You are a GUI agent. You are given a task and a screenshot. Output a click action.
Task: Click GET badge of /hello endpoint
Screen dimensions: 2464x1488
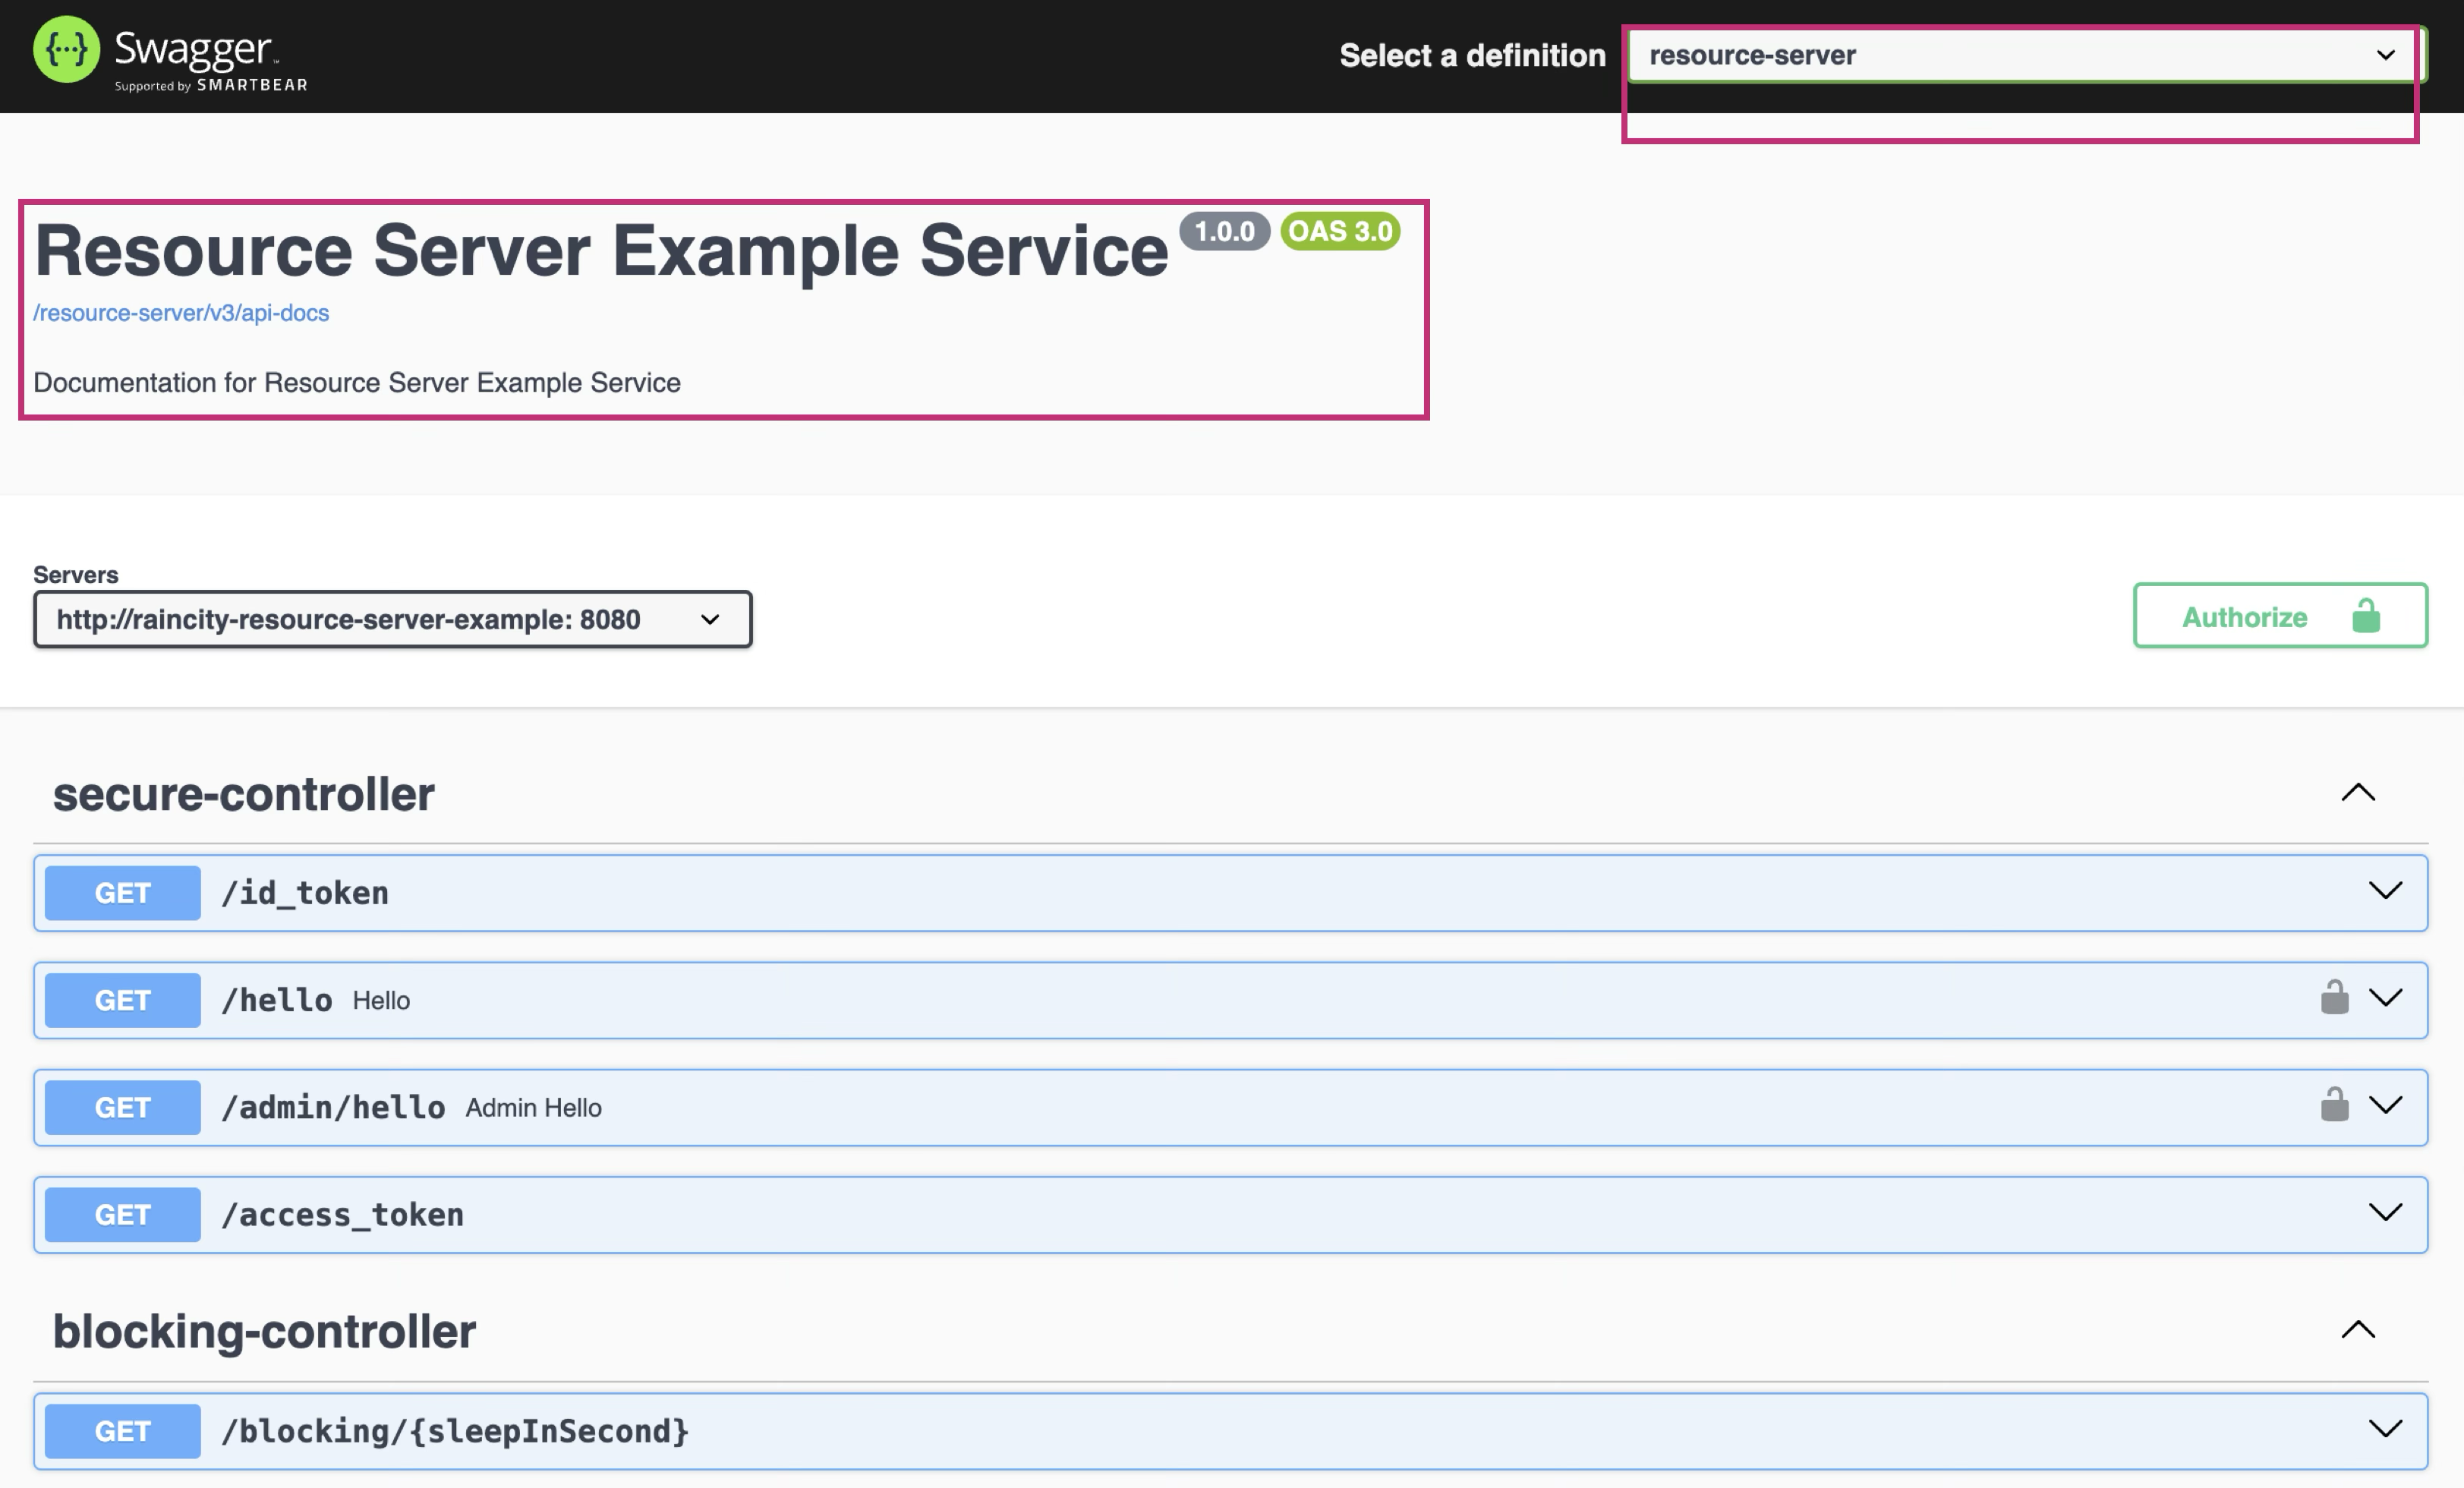(122, 1000)
